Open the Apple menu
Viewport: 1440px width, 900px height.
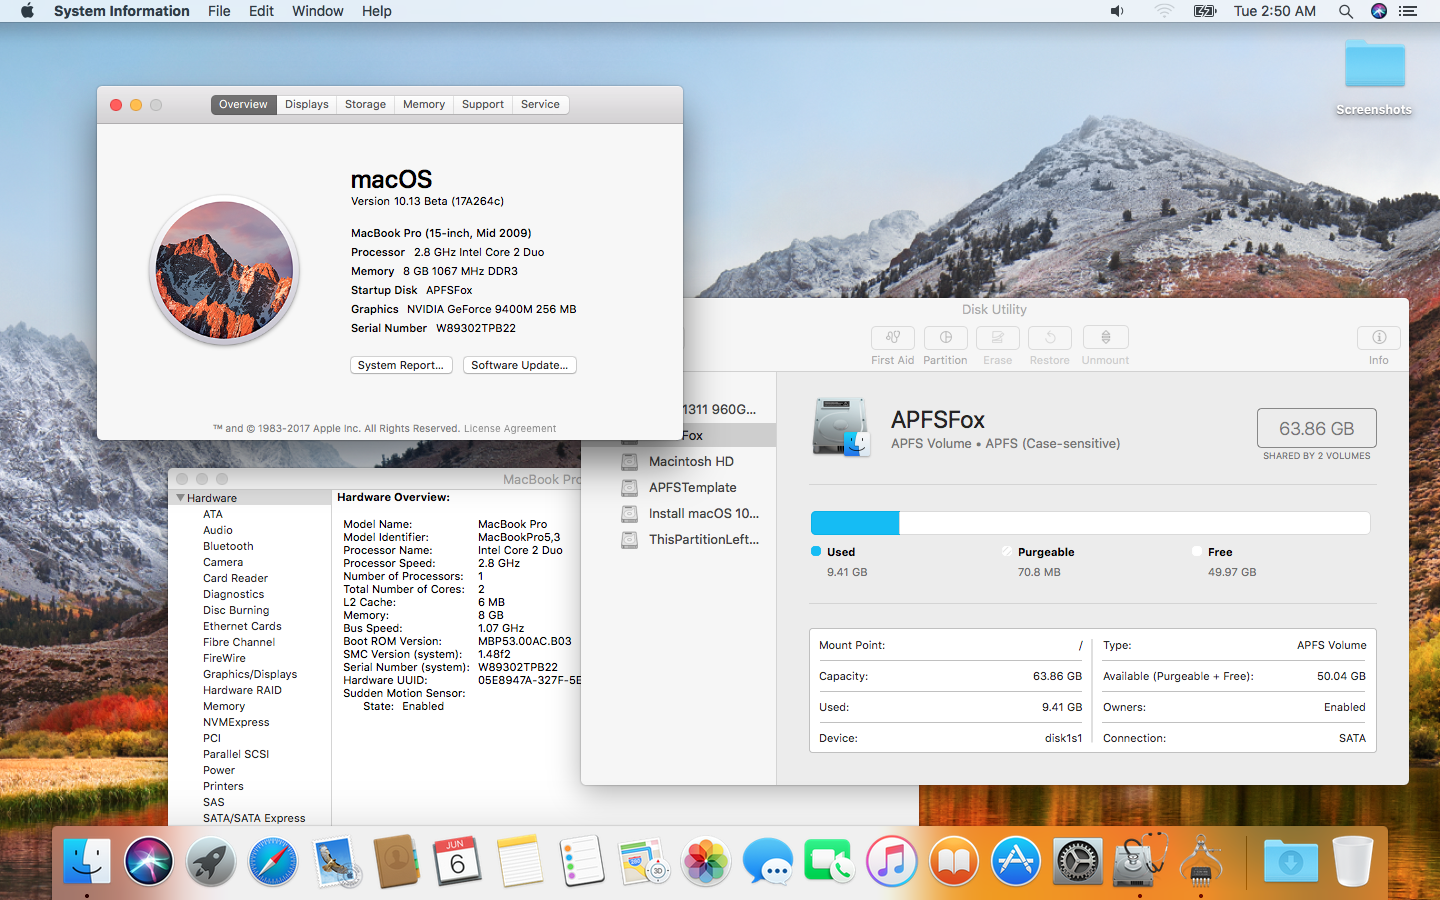(x=27, y=11)
